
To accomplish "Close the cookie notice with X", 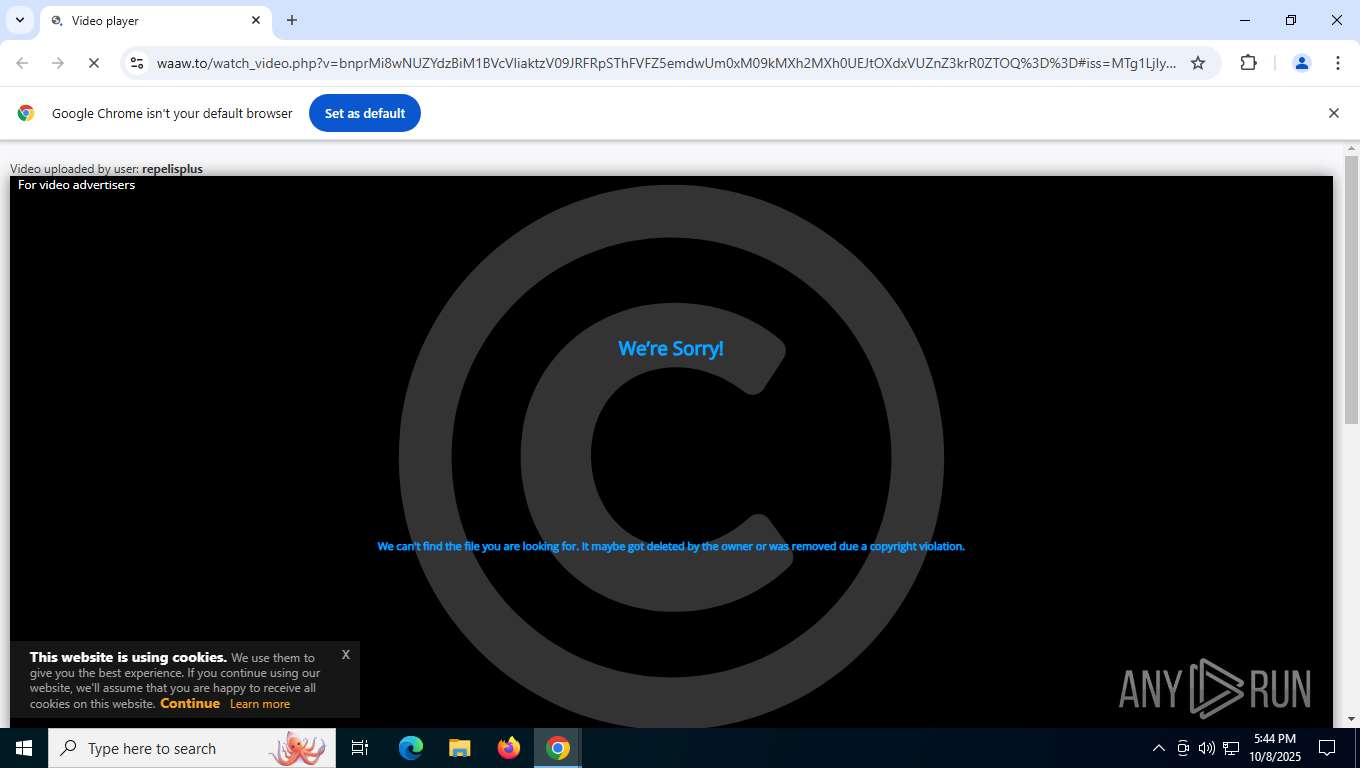I will [345, 654].
